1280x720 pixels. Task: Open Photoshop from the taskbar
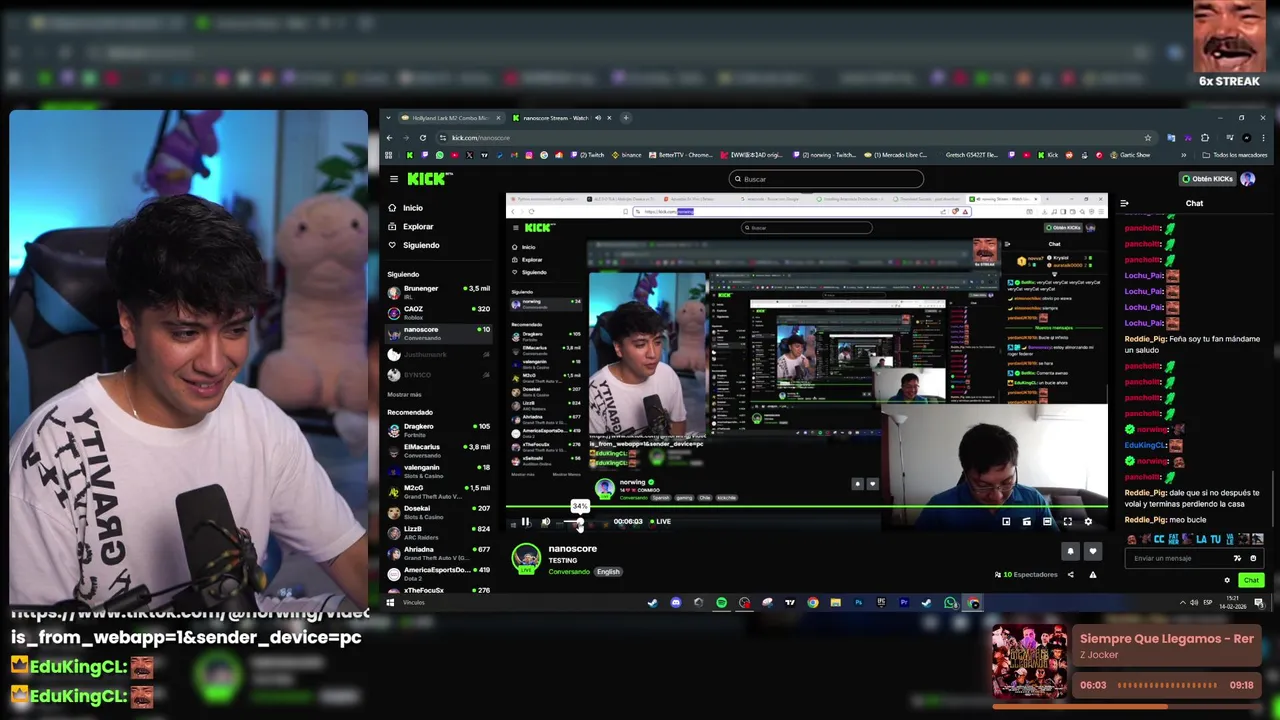[858, 603]
